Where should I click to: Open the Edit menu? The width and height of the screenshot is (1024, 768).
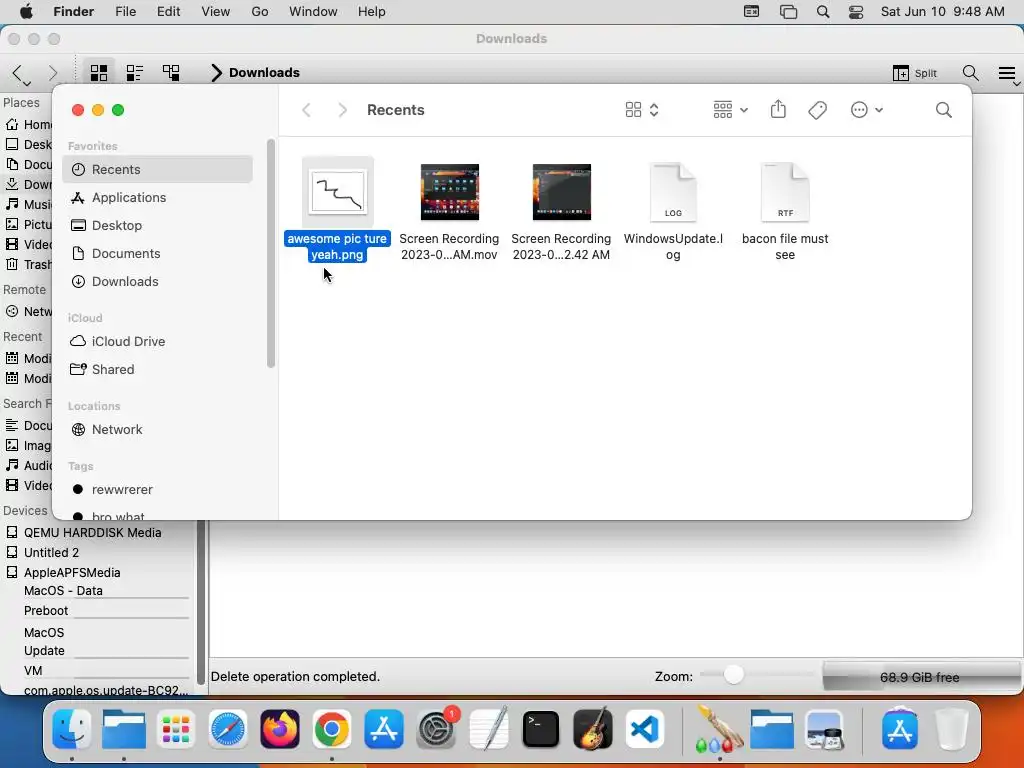pos(168,12)
